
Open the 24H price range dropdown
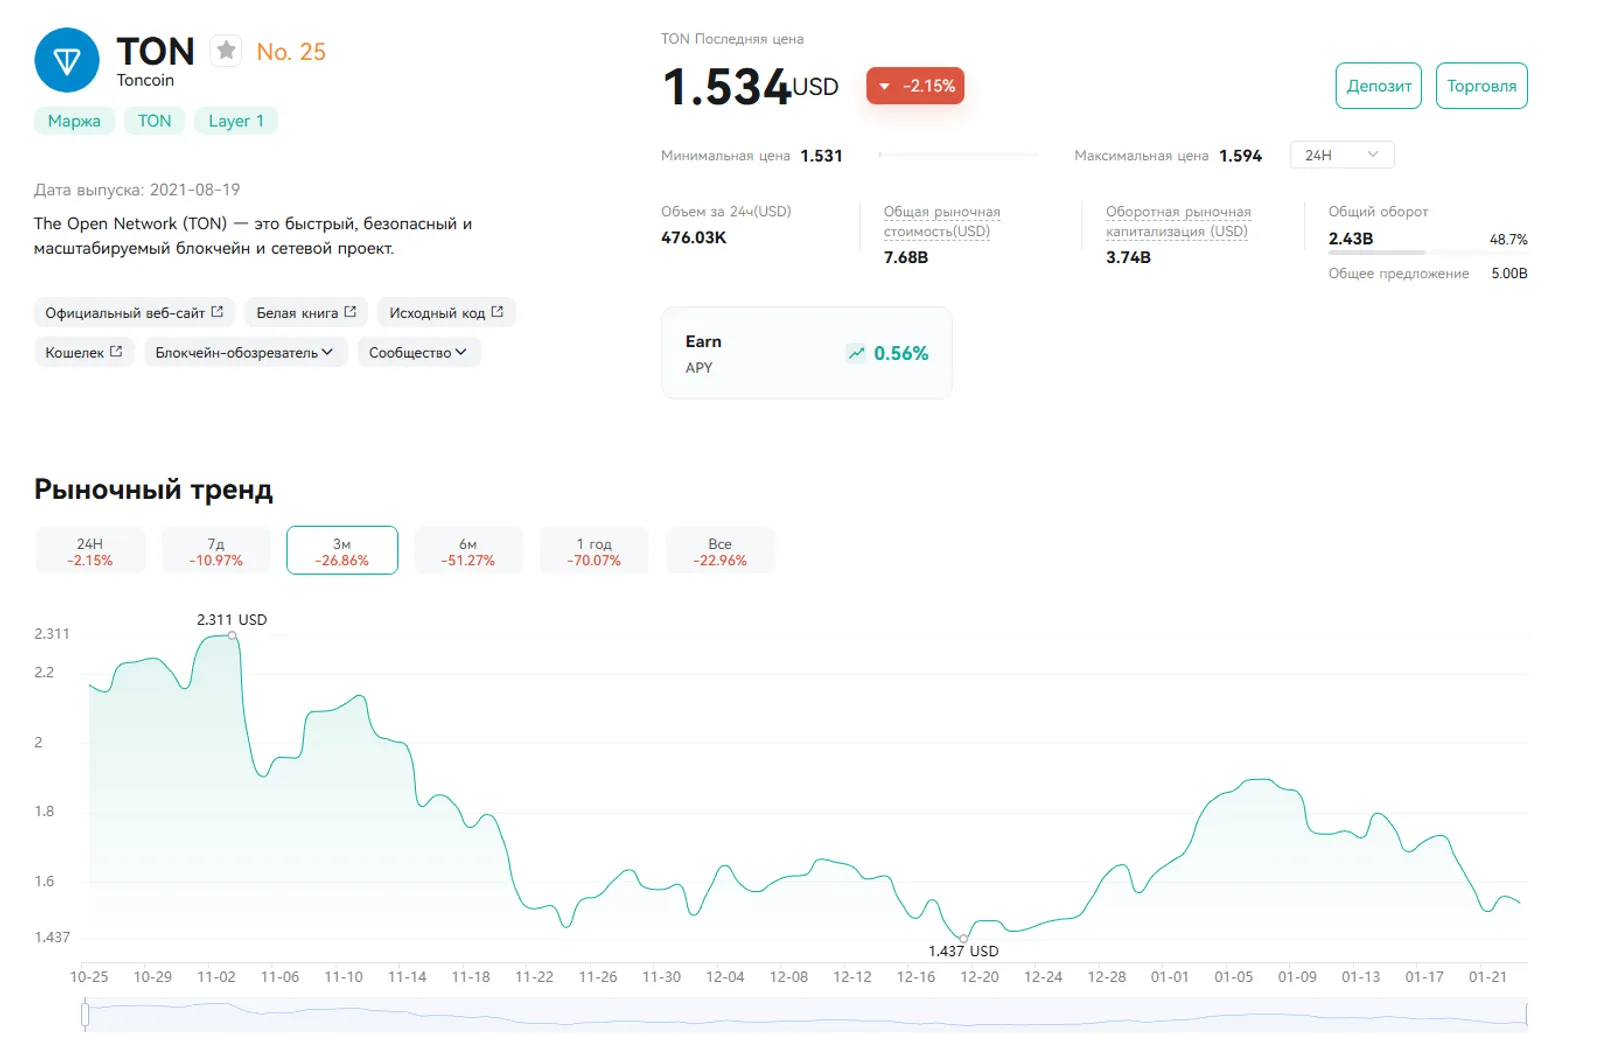click(x=1341, y=155)
